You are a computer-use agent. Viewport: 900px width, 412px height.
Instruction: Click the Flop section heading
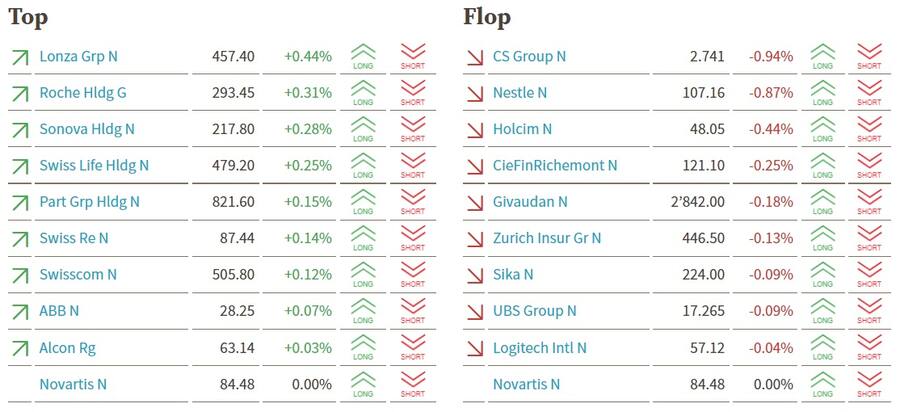[x=487, y=17]
